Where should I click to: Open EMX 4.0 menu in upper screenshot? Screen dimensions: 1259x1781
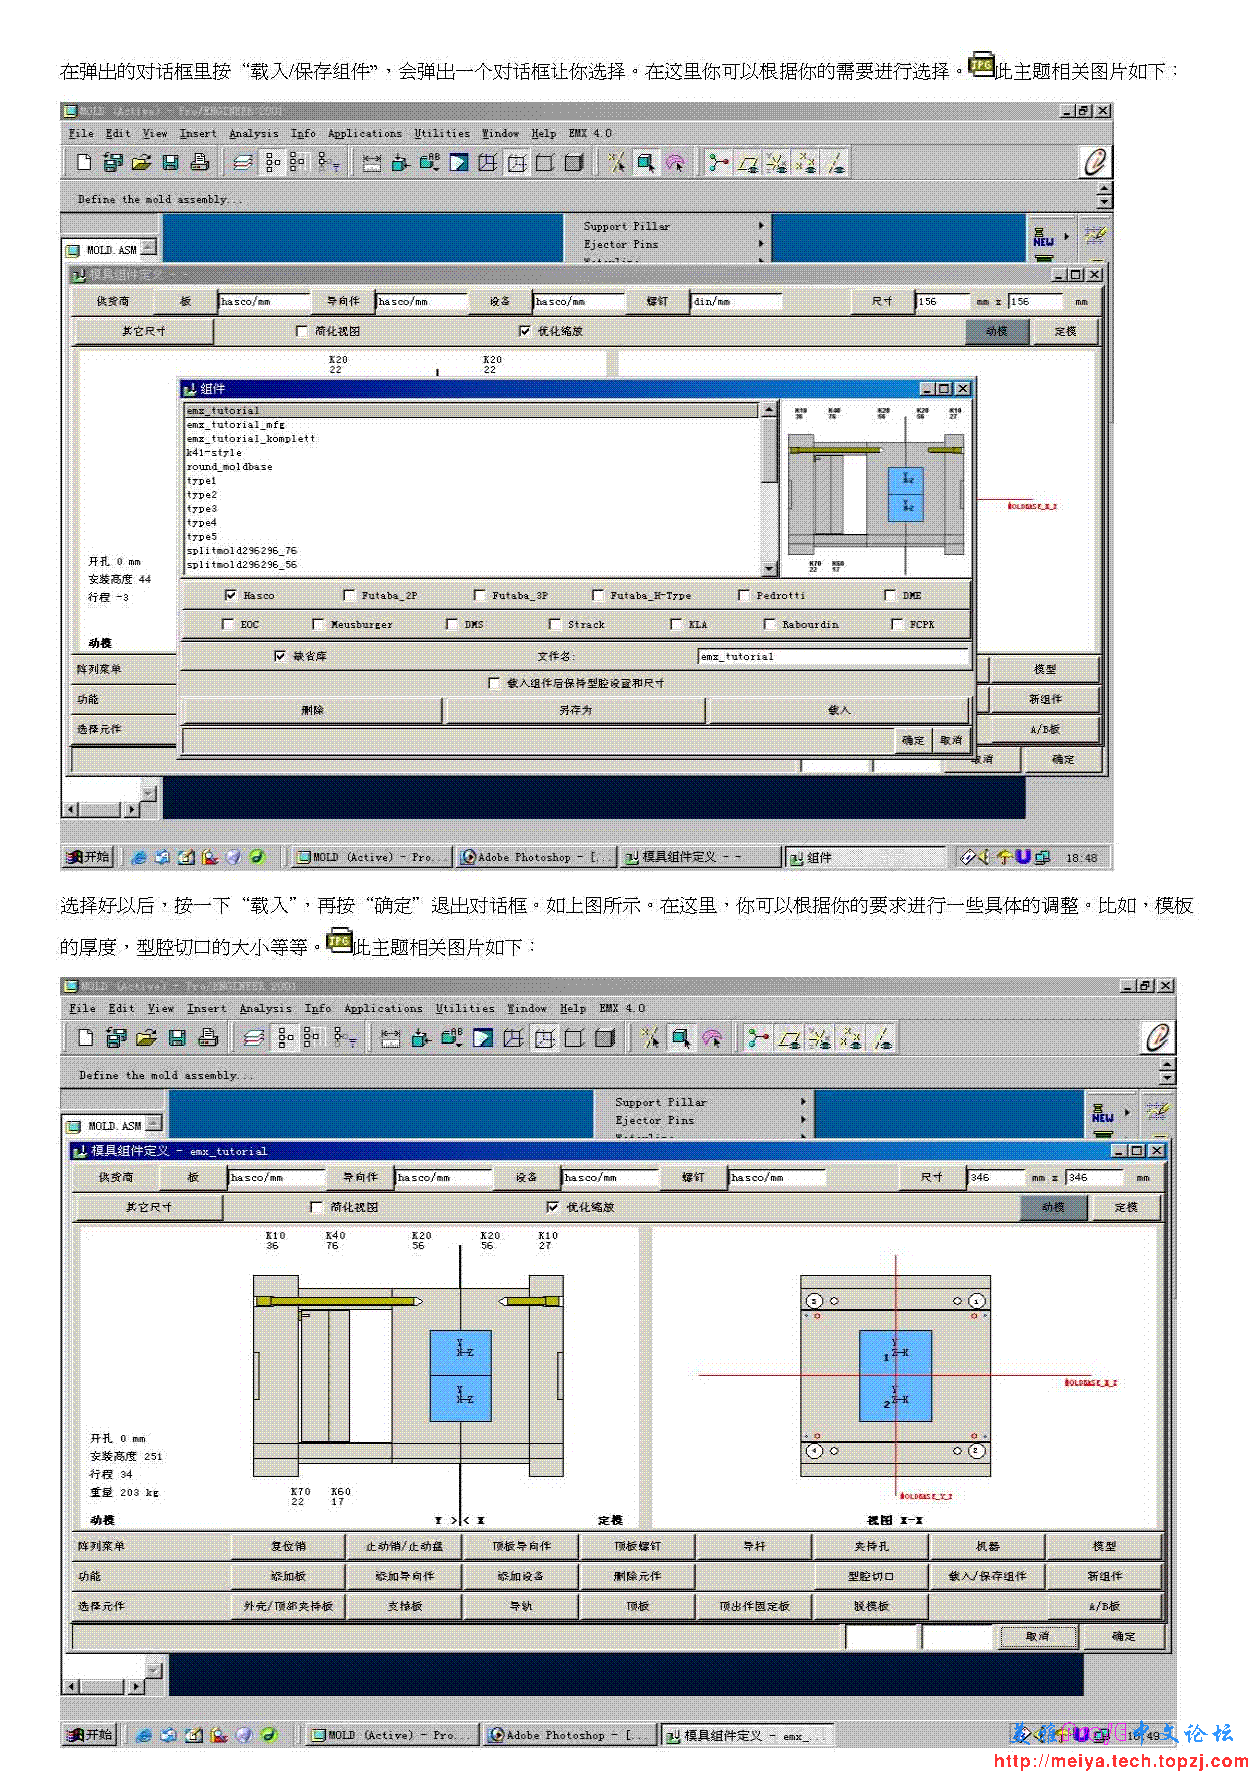pos(590,133)
